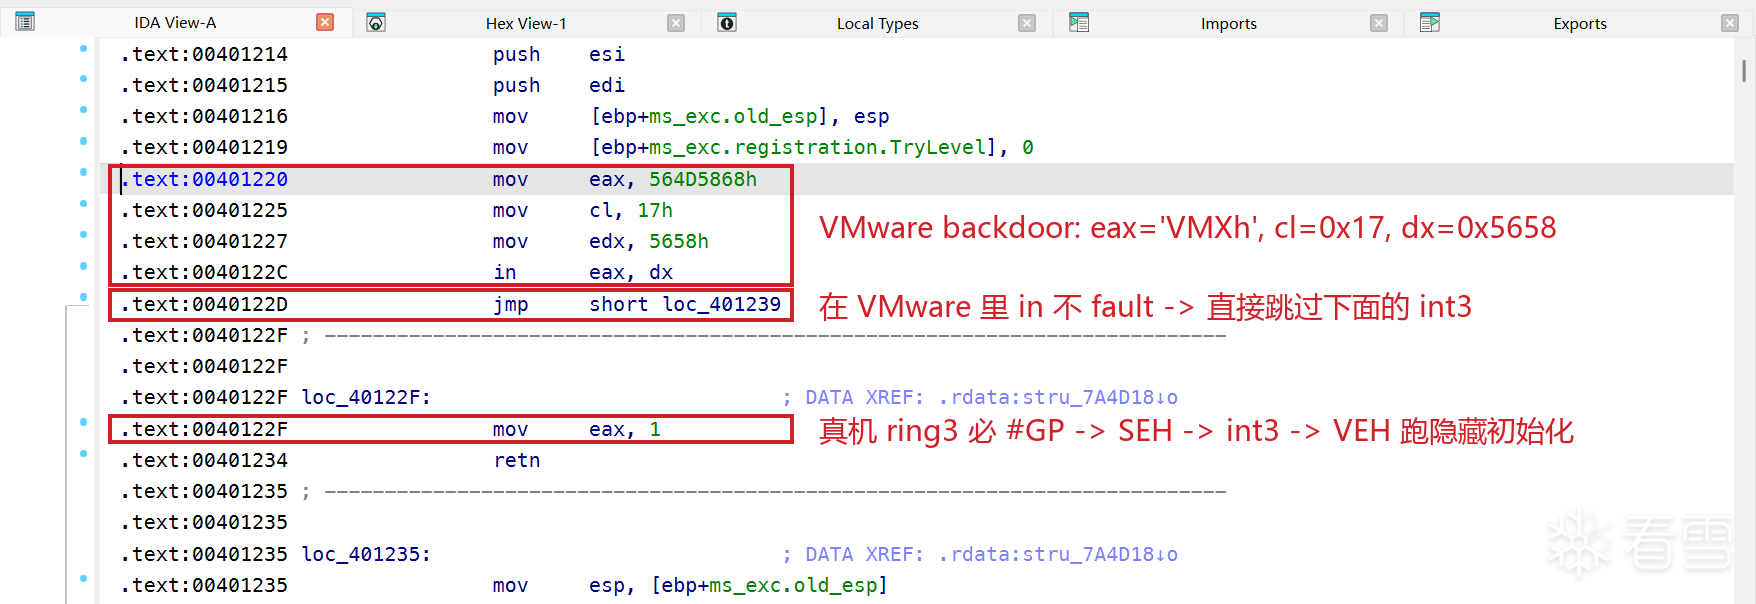1756x604 pixels.
Task: Toggle breakpoint dot at address 00401216
Action: pos(83,110)
